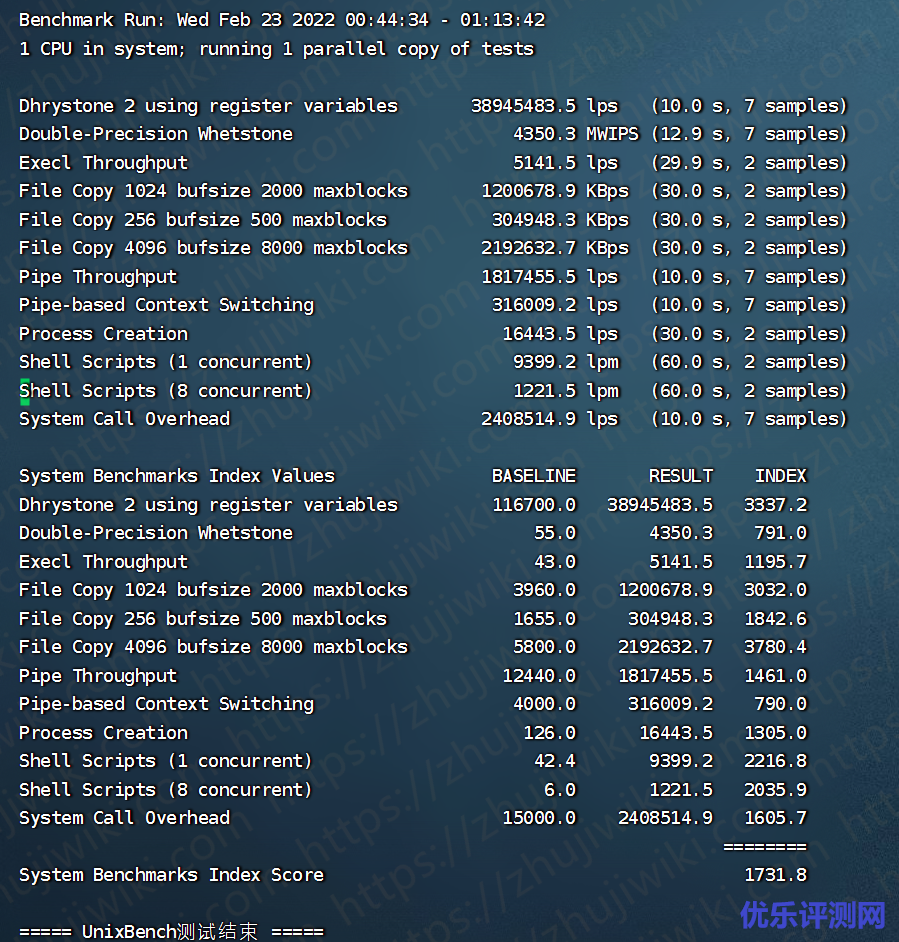899x942 pixels.
Task: Select the 1305.0 Process Creation index
Action: [x=775, y=734]
